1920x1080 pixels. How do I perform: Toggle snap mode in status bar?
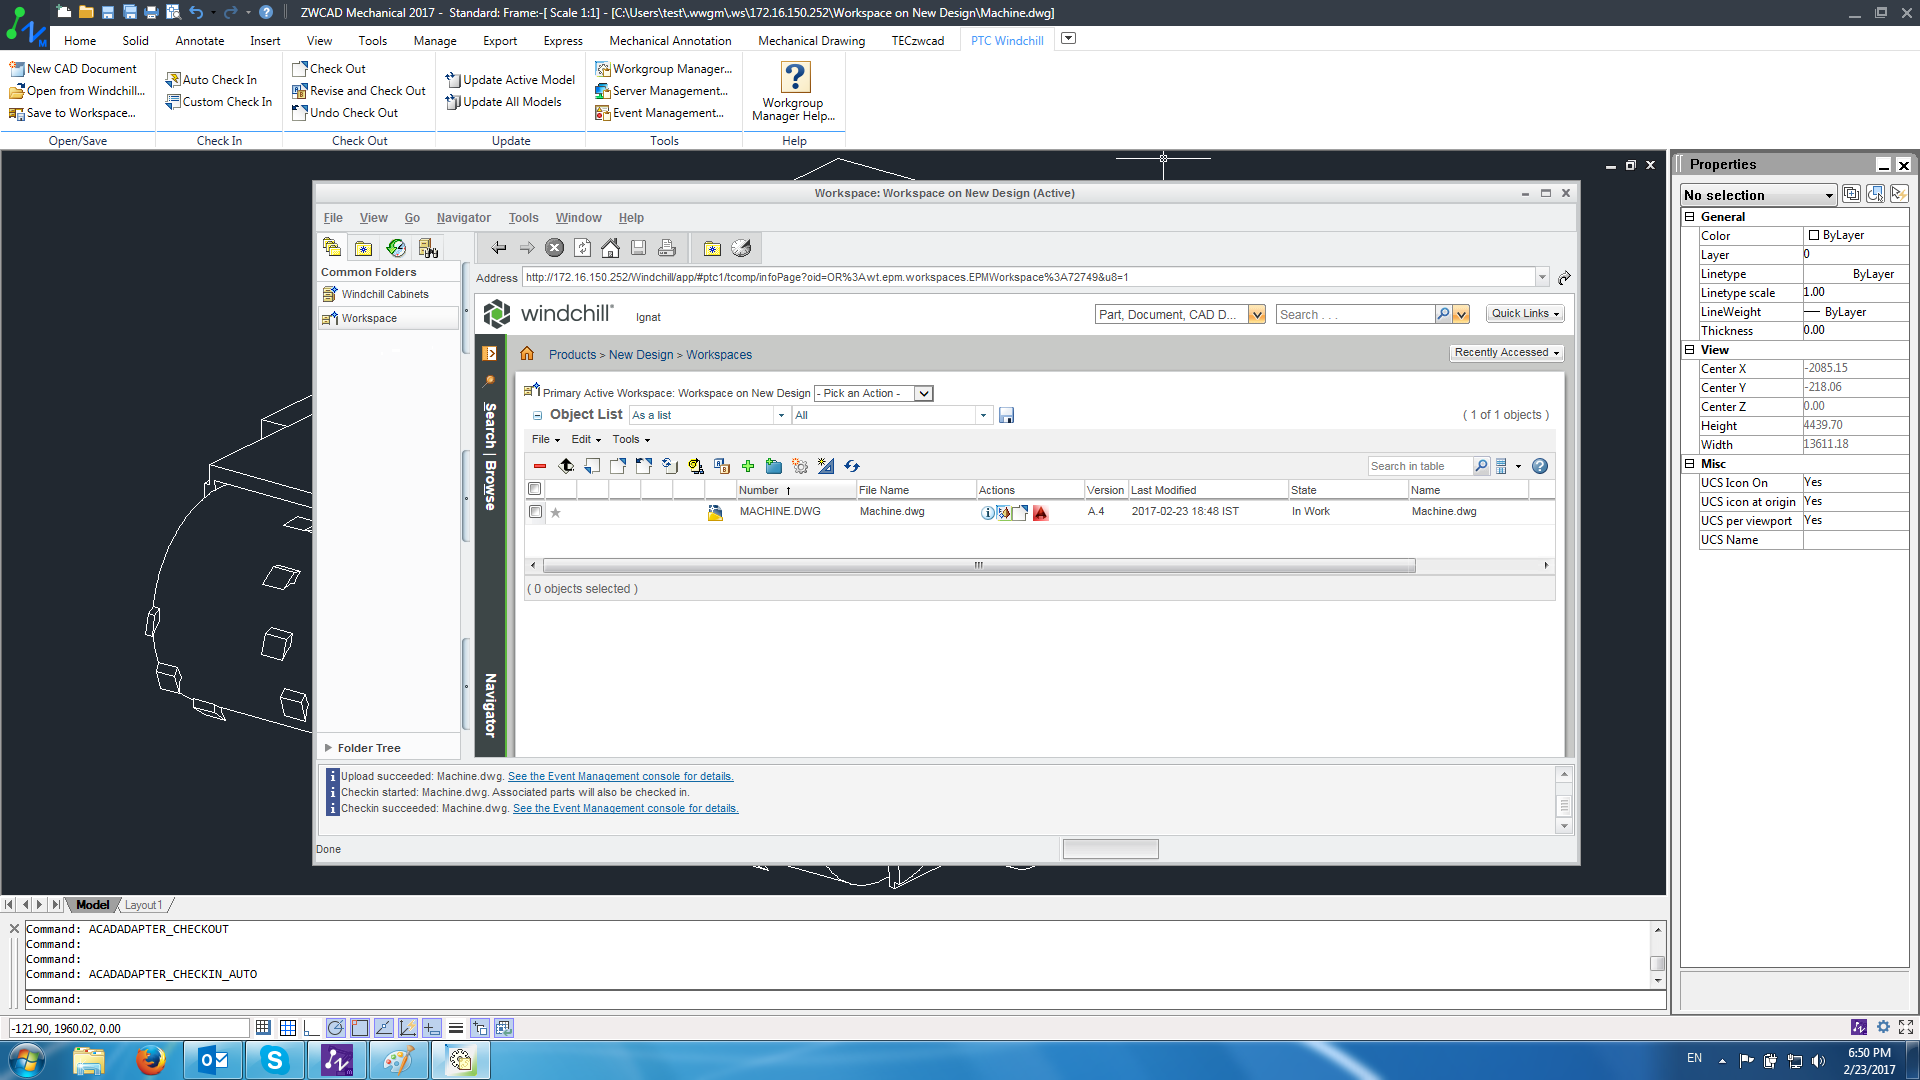tap(263, 1027)
